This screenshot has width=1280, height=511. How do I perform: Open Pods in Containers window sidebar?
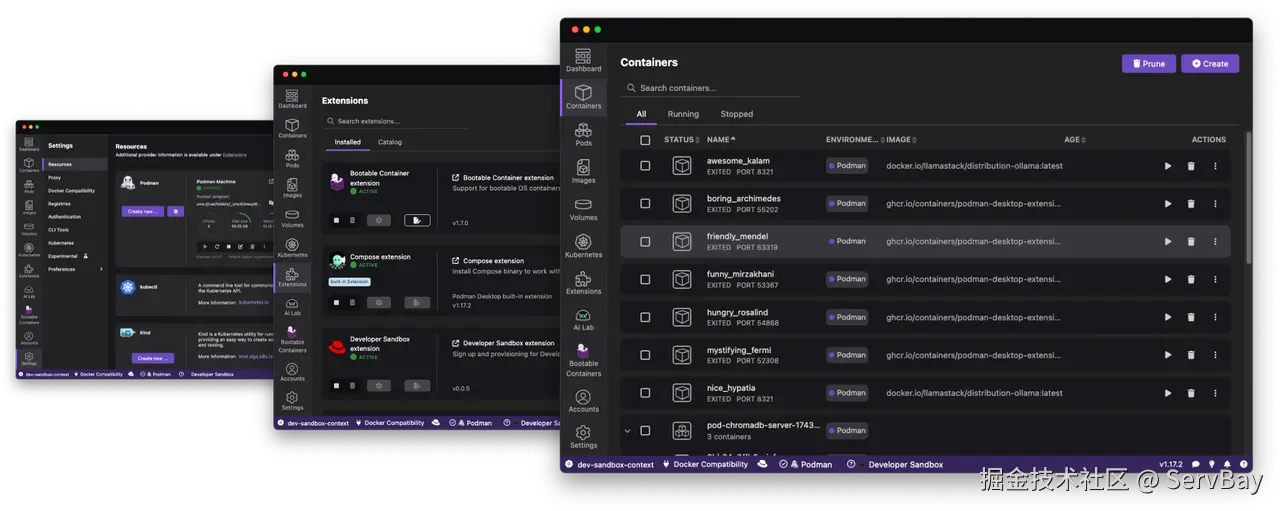pyautogui.click(x=583, y=134)
